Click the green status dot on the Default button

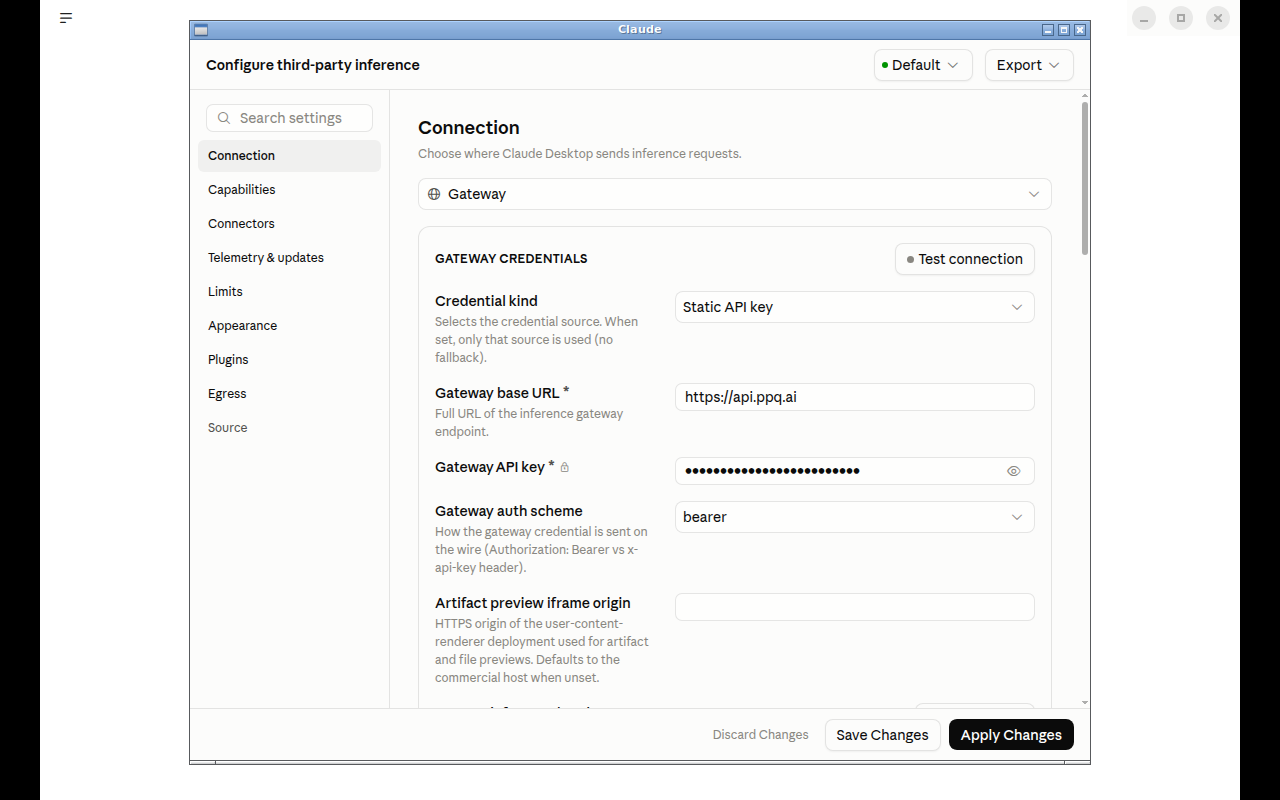pos(885,65)
